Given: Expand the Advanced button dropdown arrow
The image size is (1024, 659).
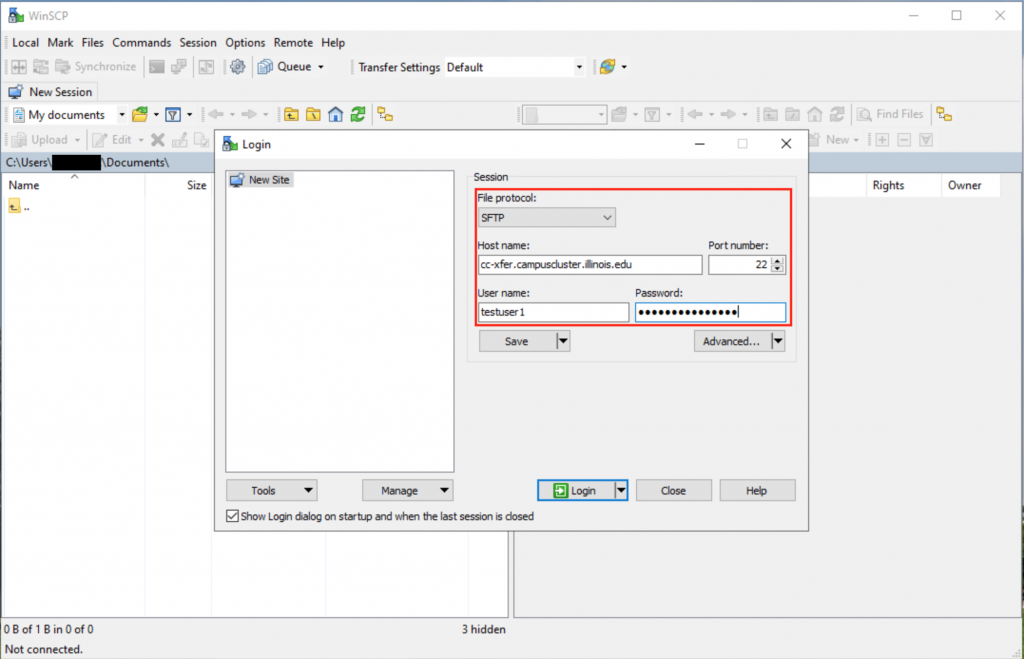Looking at the screenshot, I should pos(778,341).
